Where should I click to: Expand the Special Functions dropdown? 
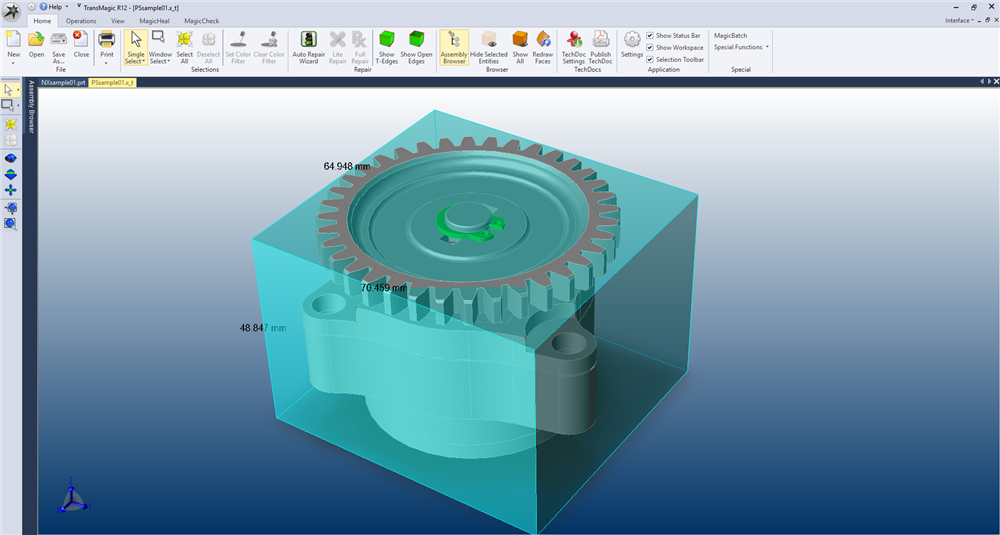(x=741, y=47)
